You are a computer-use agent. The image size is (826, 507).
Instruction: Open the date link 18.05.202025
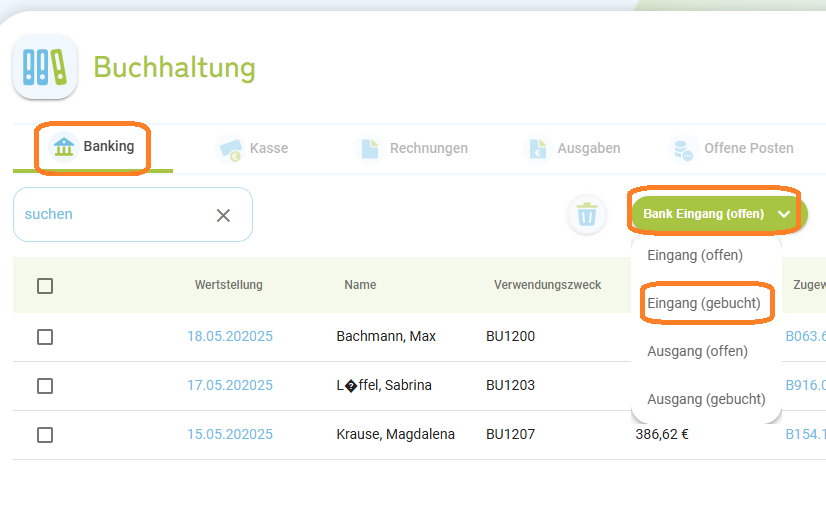pos(230,336)
